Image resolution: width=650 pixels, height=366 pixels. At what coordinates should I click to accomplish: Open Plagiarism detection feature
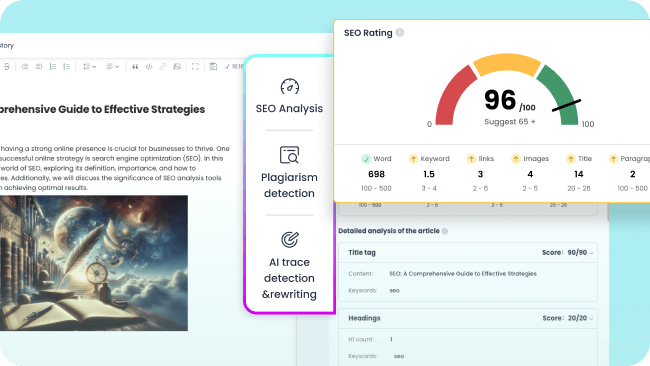tap(289, 172)
